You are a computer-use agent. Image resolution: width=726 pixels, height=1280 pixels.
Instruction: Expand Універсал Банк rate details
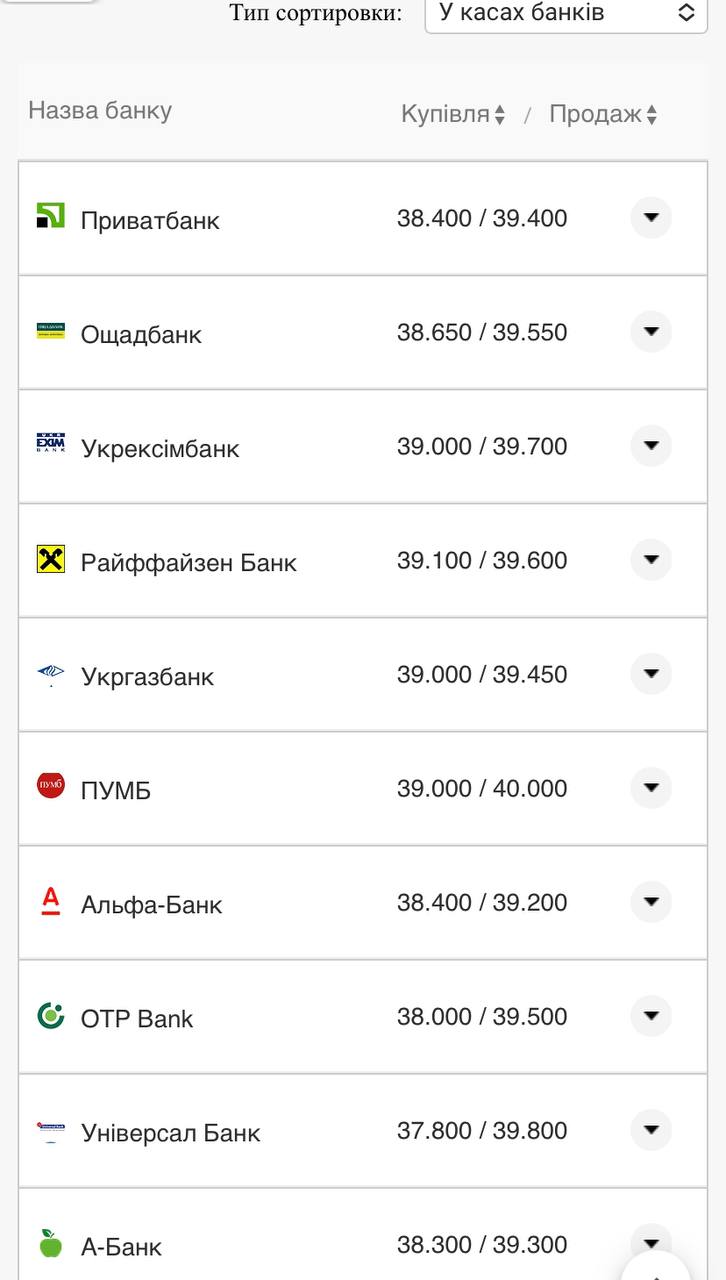(x=651, y=1130)
